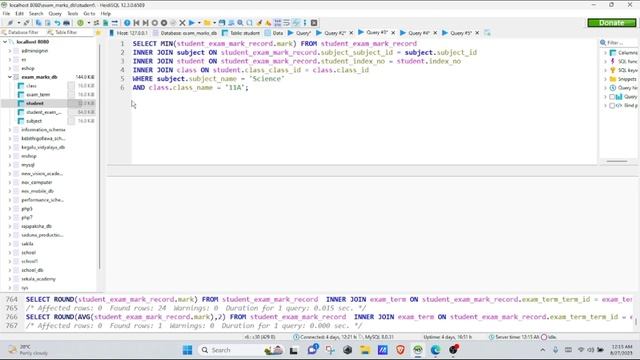Open the File menu
Screen dimensions: 640x360
pyautogui.click(x=6, y=13)
